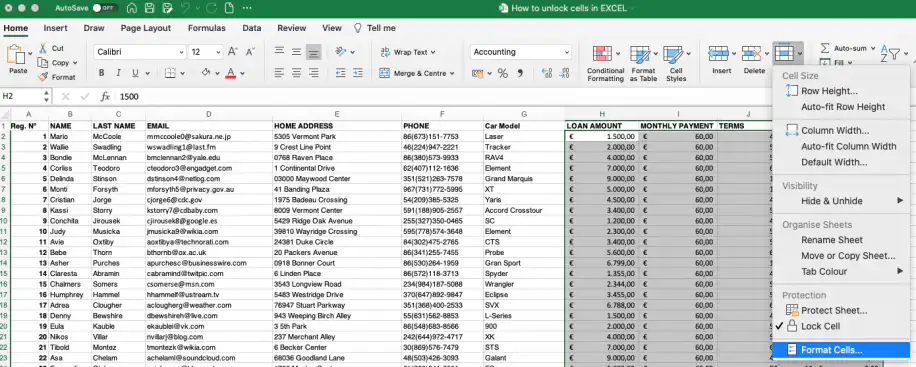
Task: Click the new document icon in title bar
Action: point(229,8)
